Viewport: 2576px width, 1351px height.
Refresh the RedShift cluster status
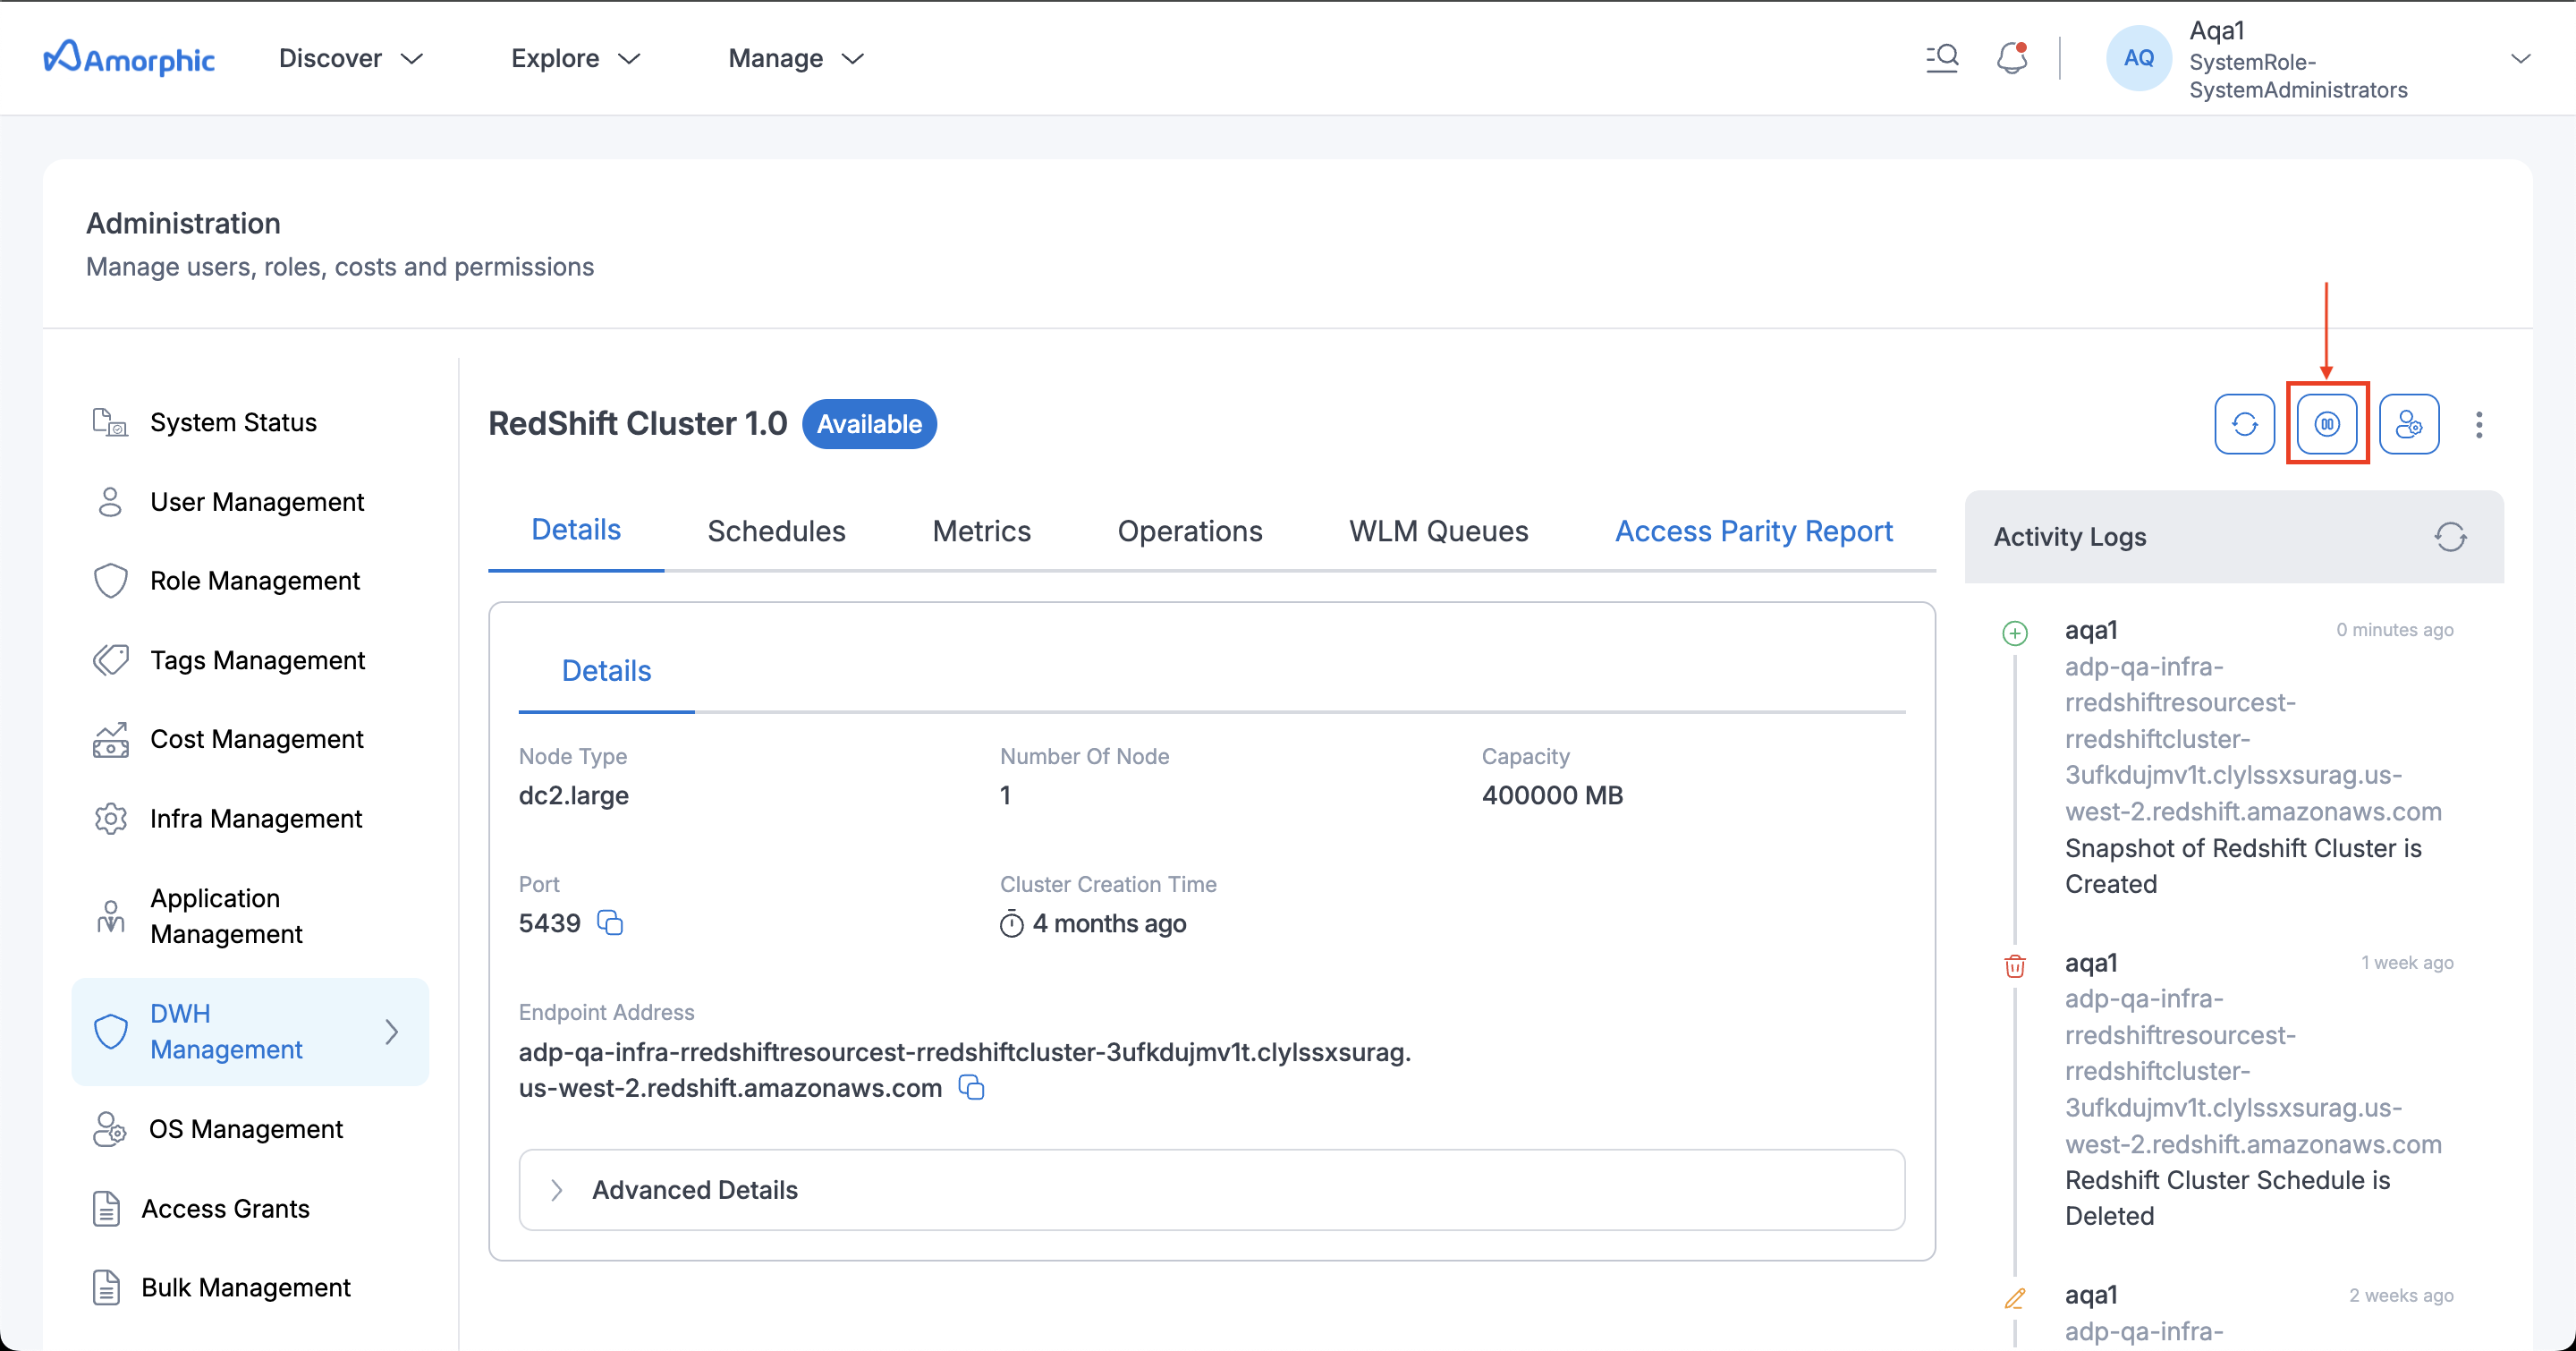pyautogui.click(x=2244, y=424)
